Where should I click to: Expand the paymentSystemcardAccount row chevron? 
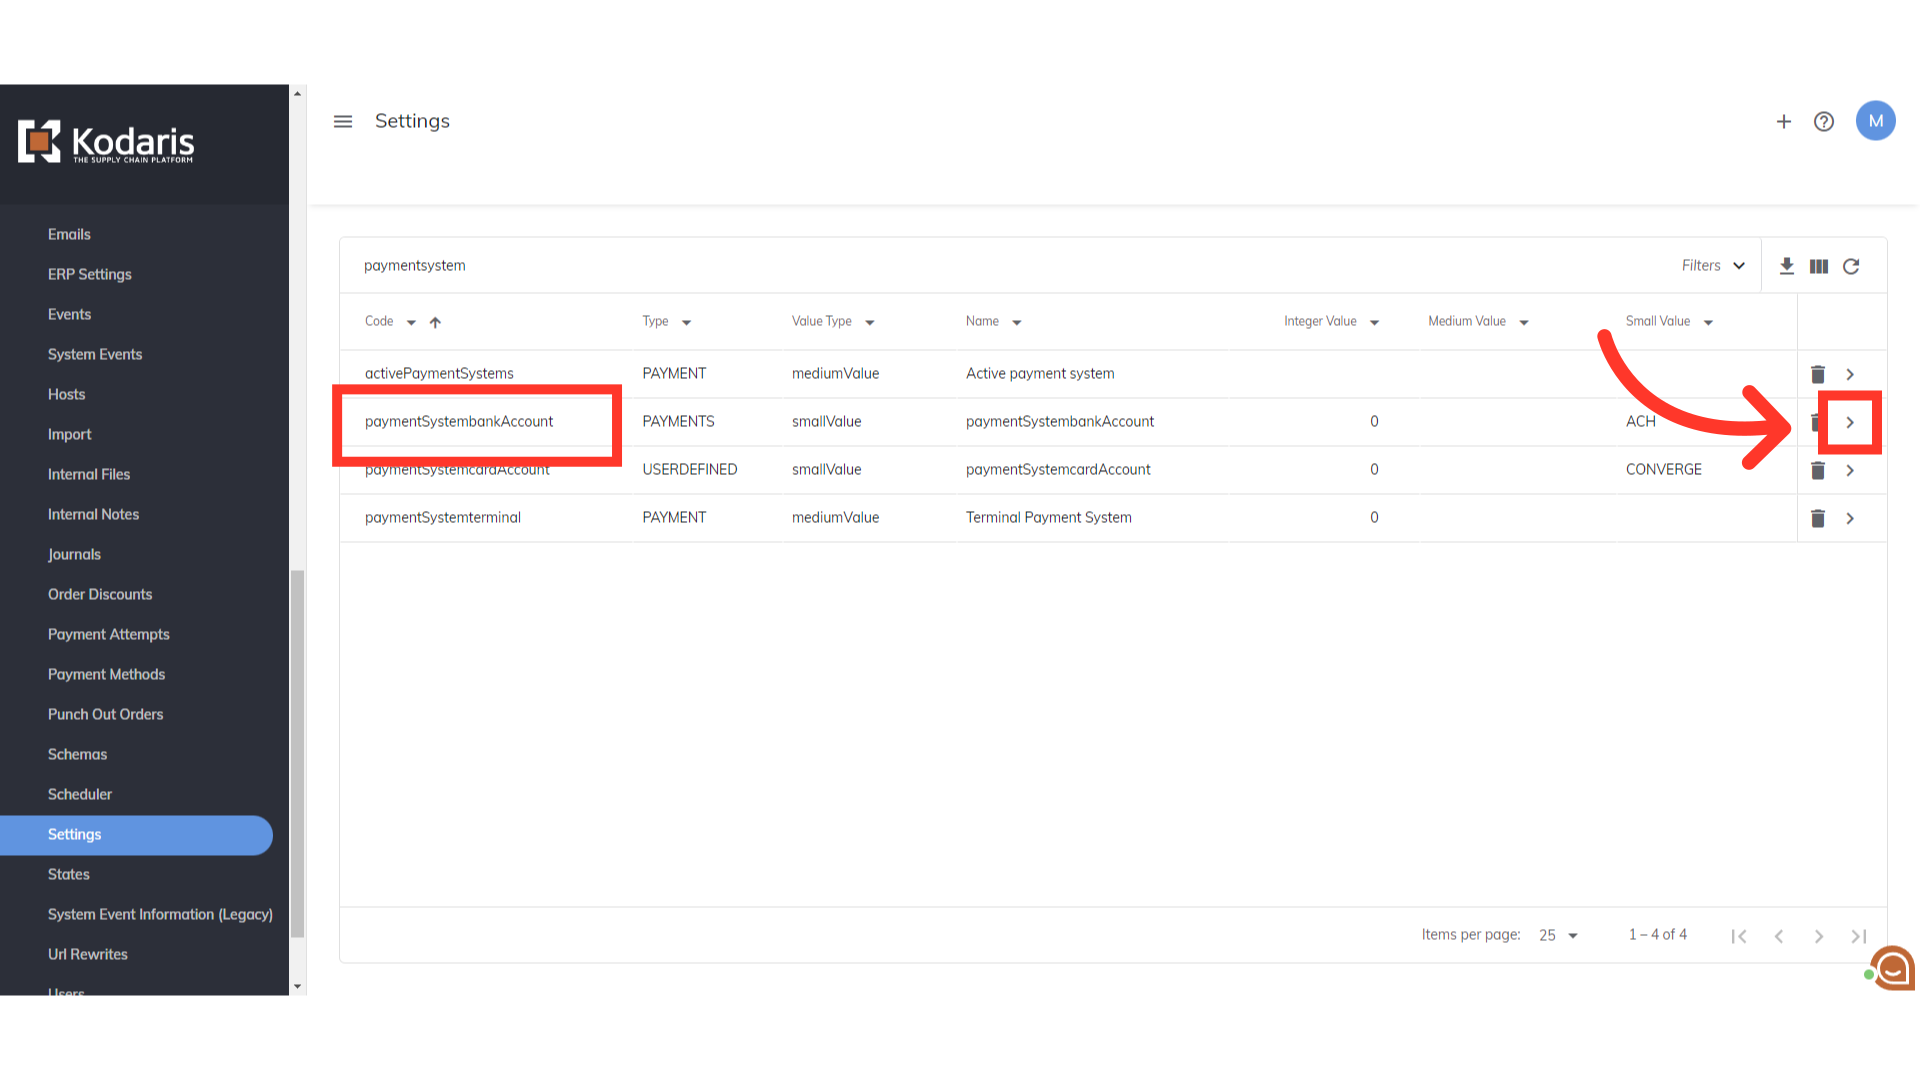[1850, 470]
